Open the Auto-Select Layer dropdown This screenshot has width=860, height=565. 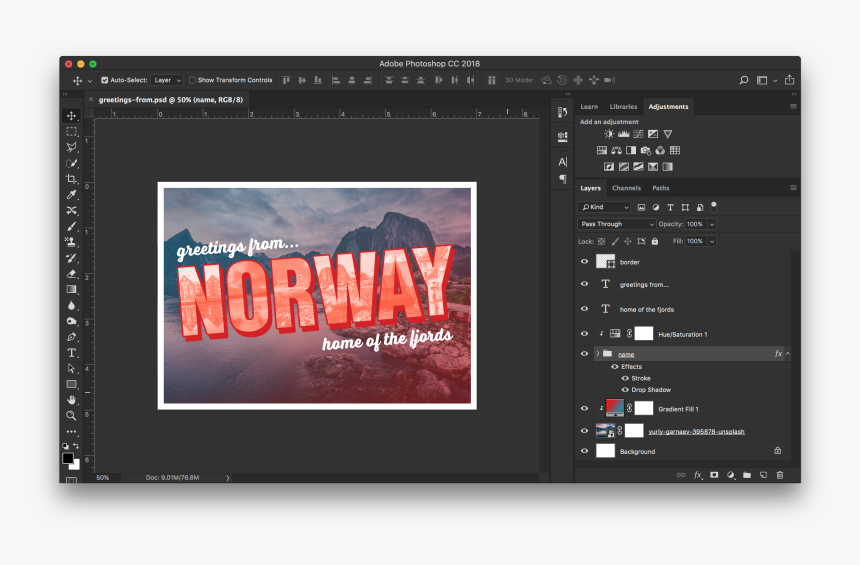167,80
